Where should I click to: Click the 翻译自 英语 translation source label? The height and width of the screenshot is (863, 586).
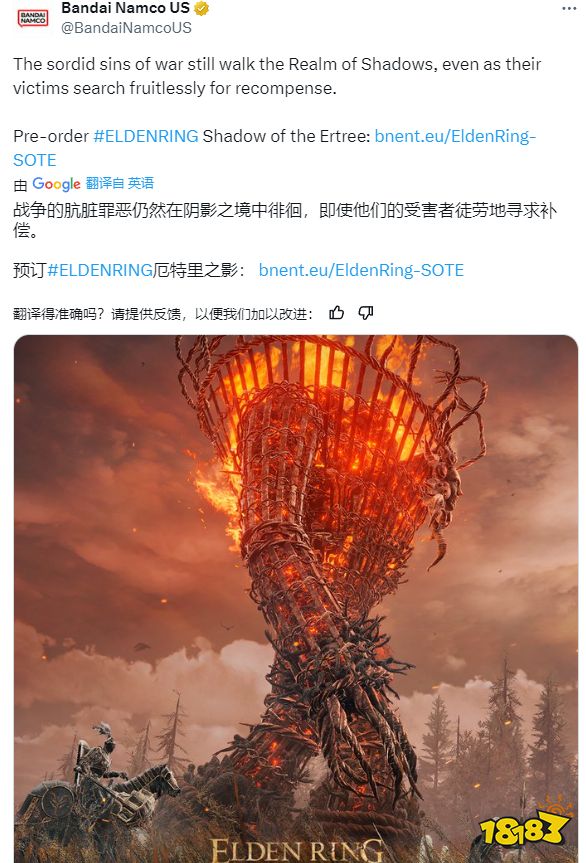point(120,183)
